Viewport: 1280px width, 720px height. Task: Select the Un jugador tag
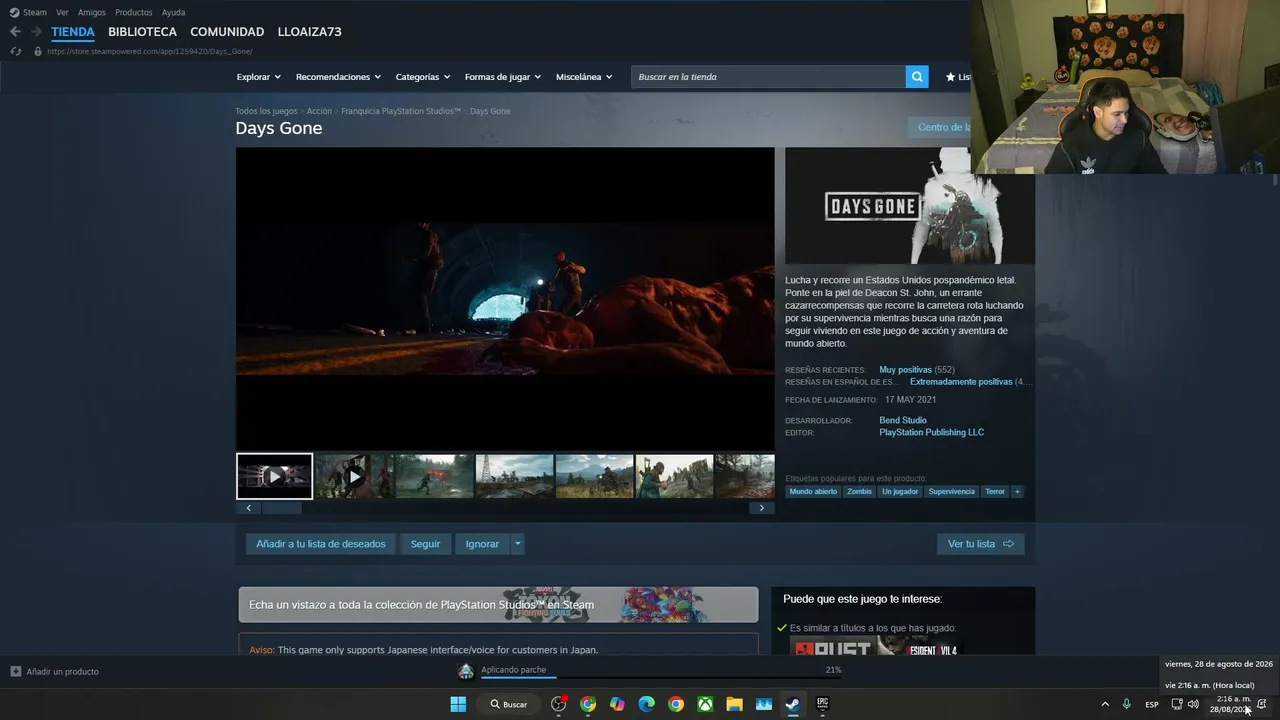click(x=900, y=492)
